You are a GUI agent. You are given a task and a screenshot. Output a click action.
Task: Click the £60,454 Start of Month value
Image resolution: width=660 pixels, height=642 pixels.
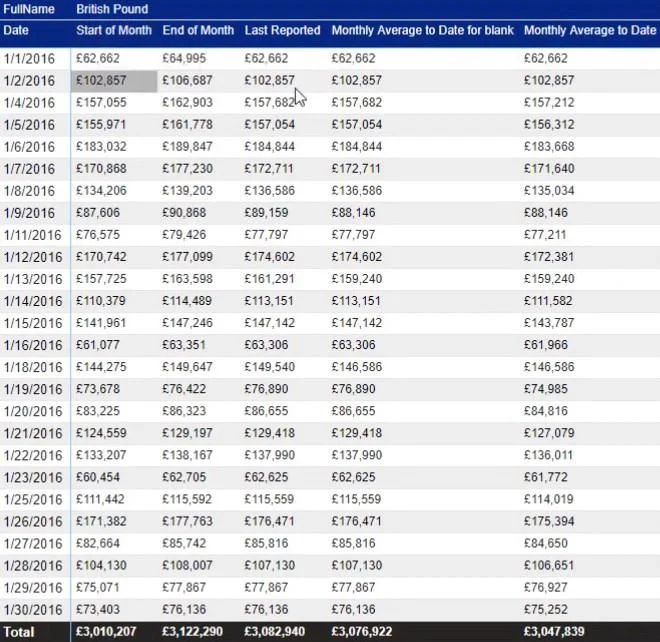[x=98, y=477]
